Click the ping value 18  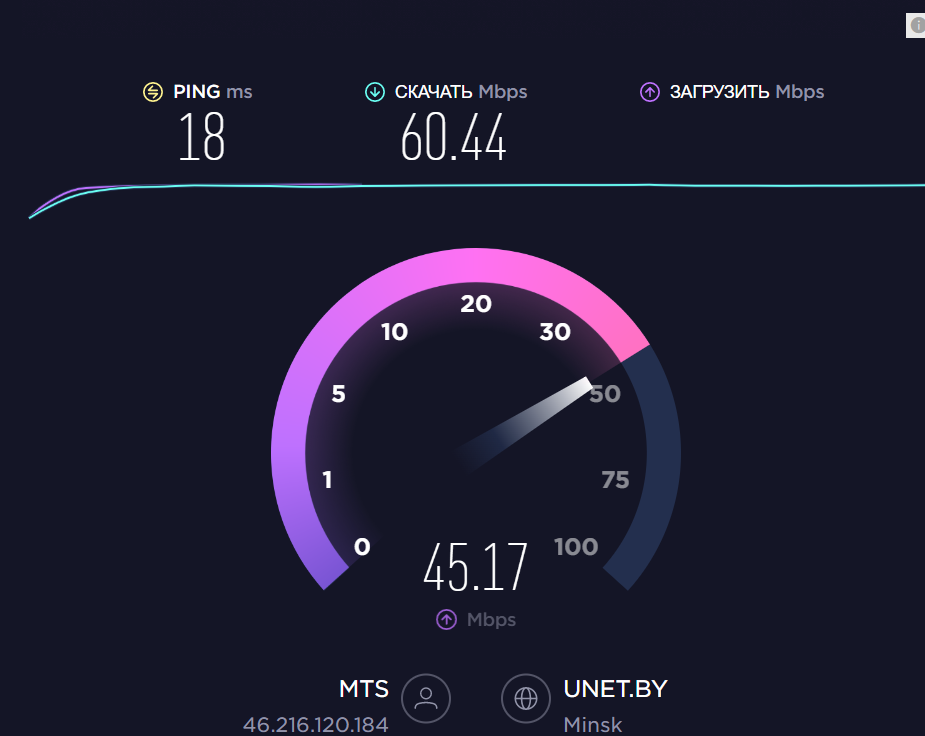pyautogui.click(x=202, y=137)
